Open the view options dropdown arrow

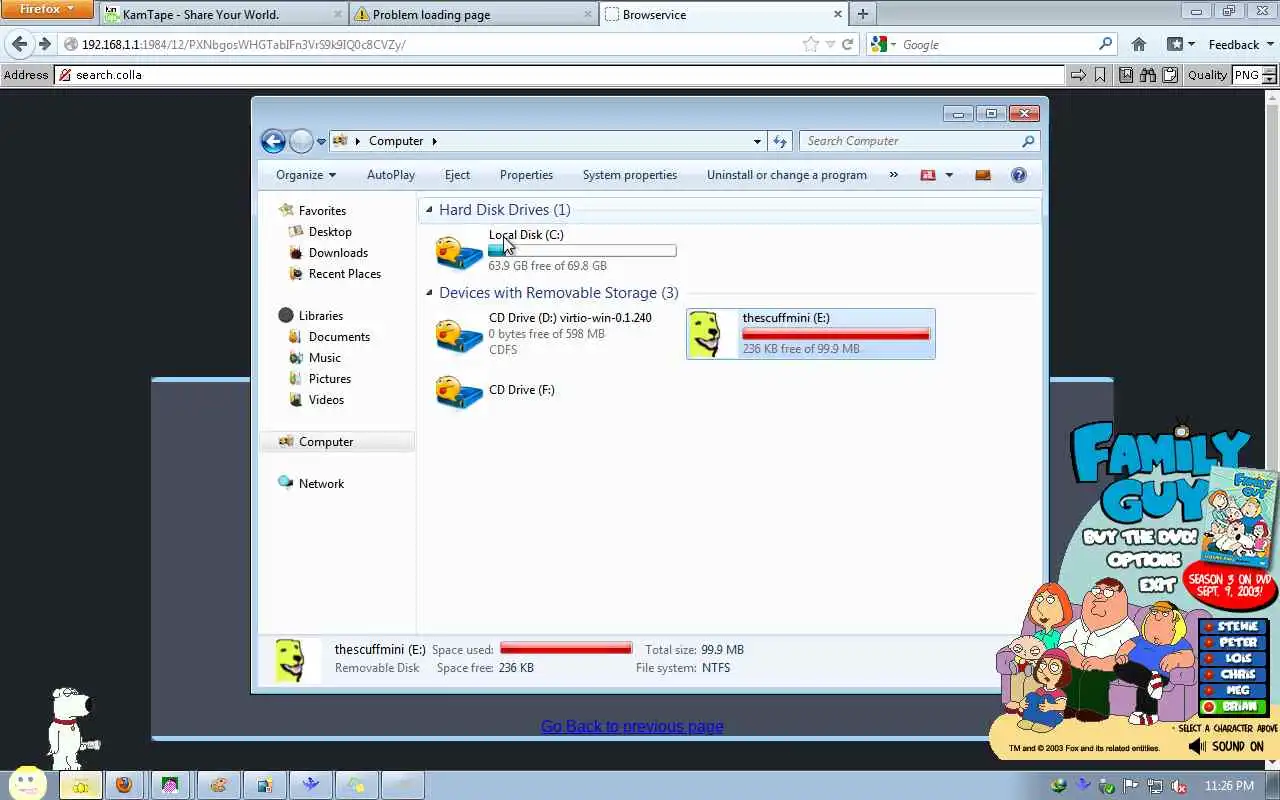pyautogui.click(x=949, y=175)
